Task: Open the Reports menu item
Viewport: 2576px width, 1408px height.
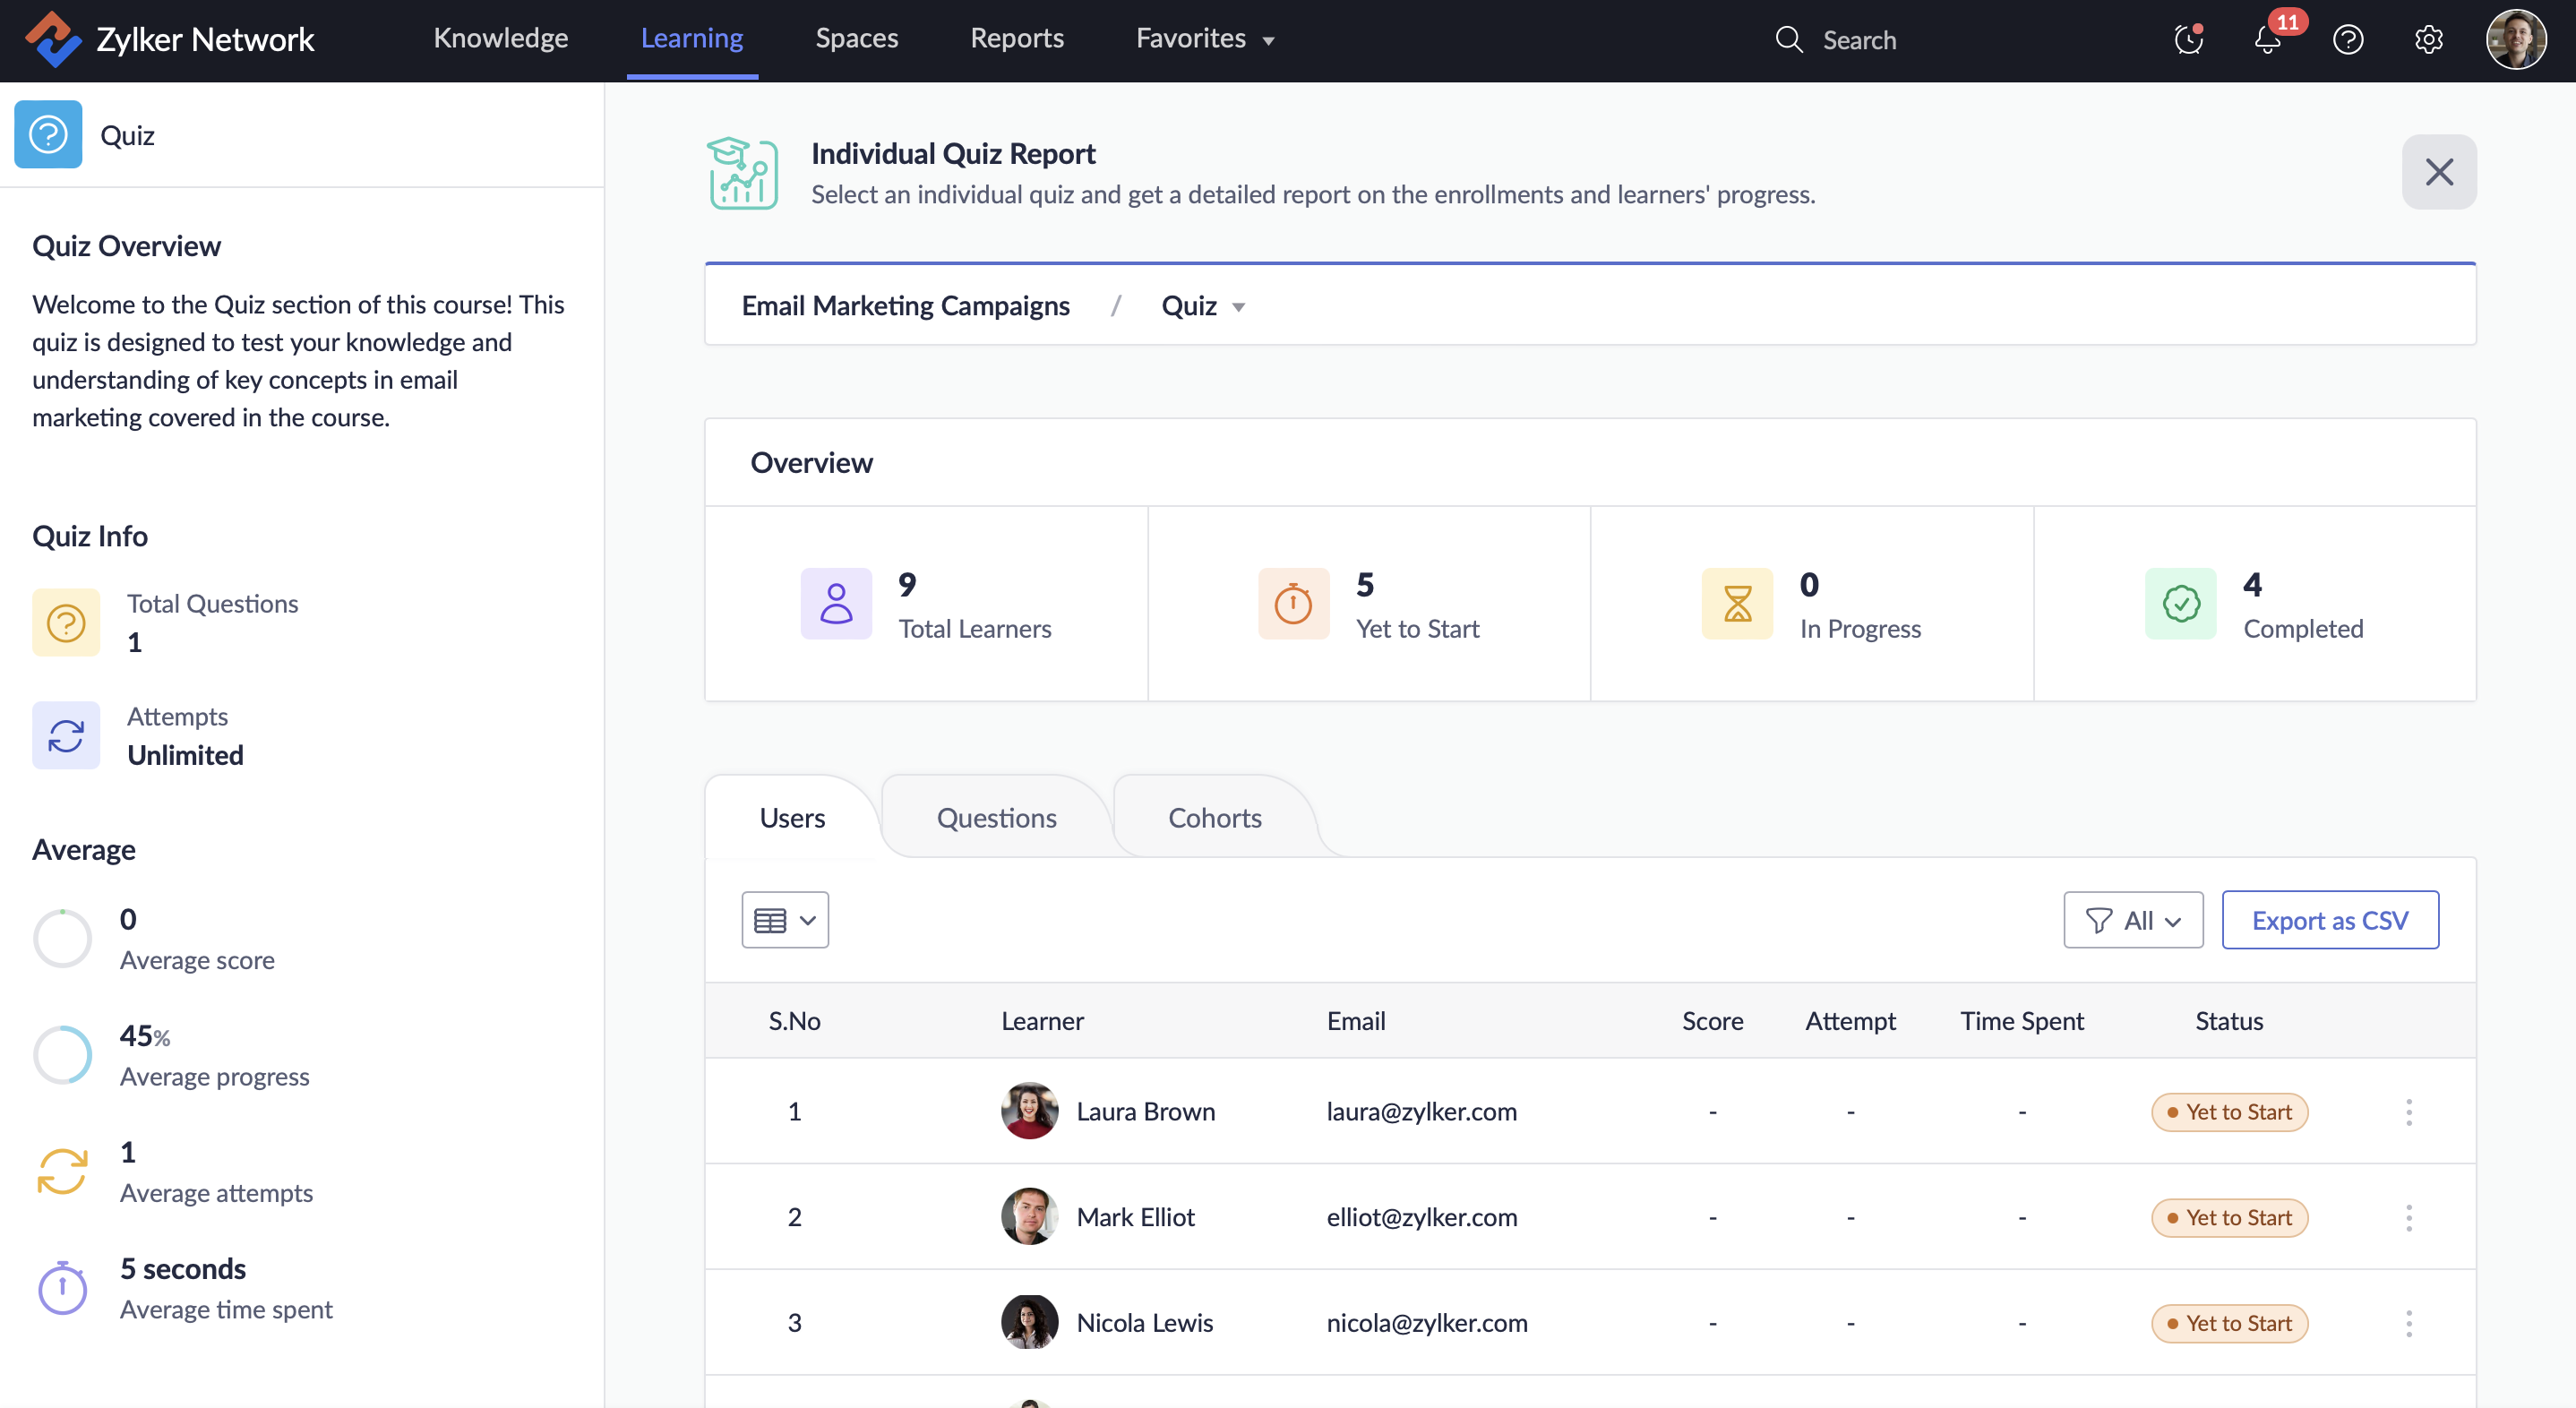Action: [1016, 39]
